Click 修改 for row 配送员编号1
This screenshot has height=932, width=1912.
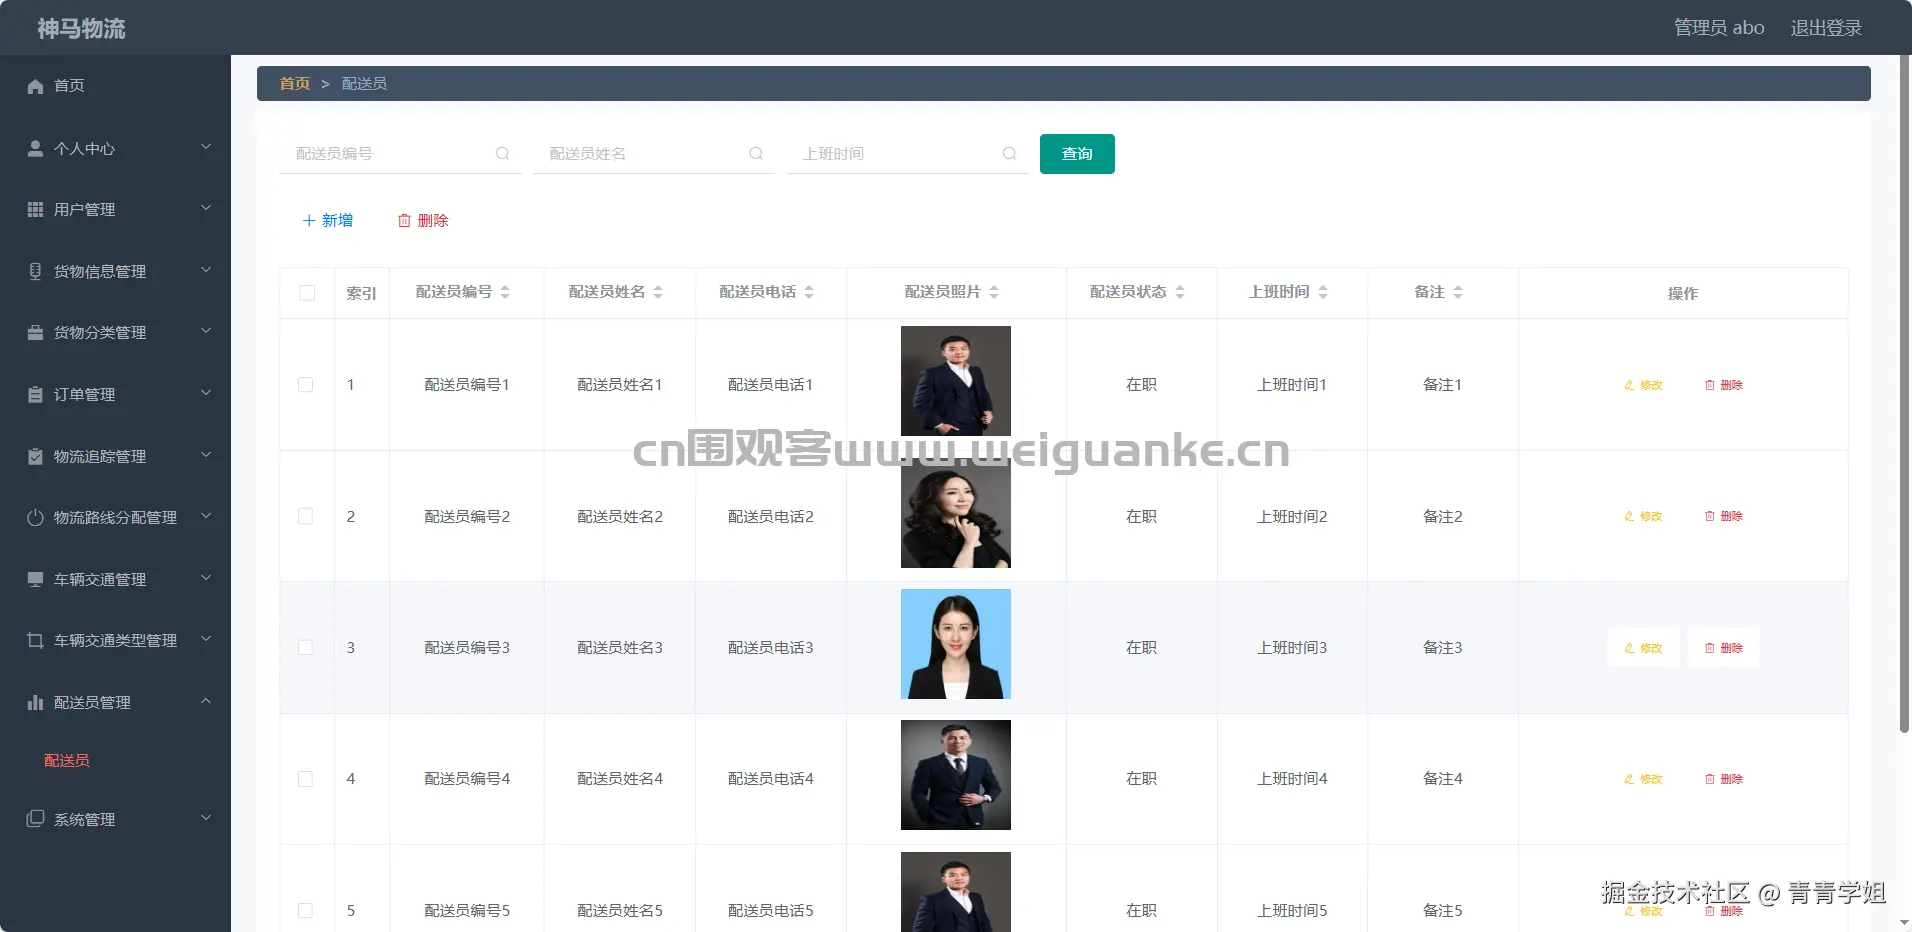pyautogui.click(x=1643, y=385)
